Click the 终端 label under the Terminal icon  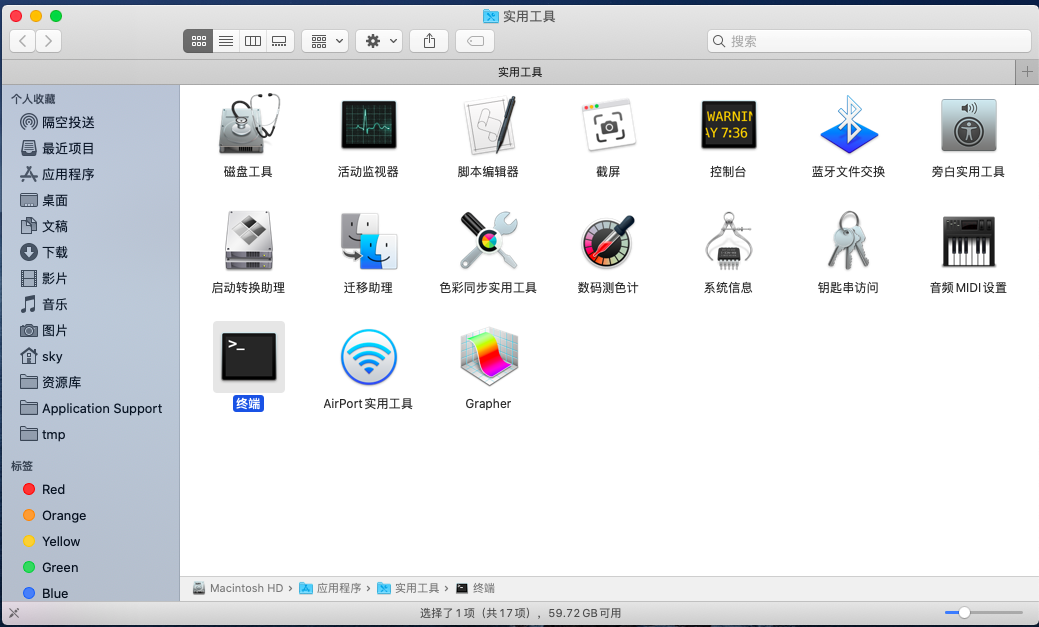click(248, 404)
